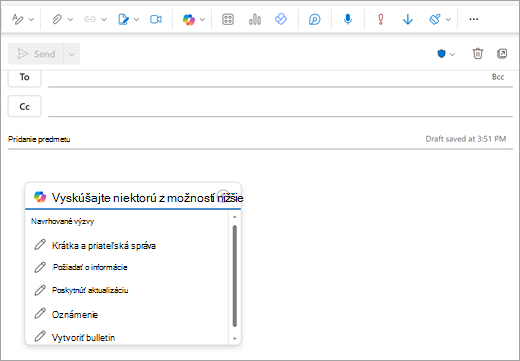
Task: Expand the signature dropdown arrow
Action: coord(136,20)
